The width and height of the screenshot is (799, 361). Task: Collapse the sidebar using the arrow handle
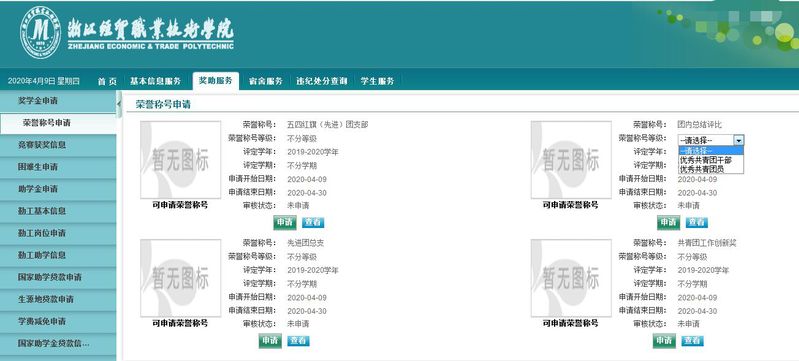[119, 105]
